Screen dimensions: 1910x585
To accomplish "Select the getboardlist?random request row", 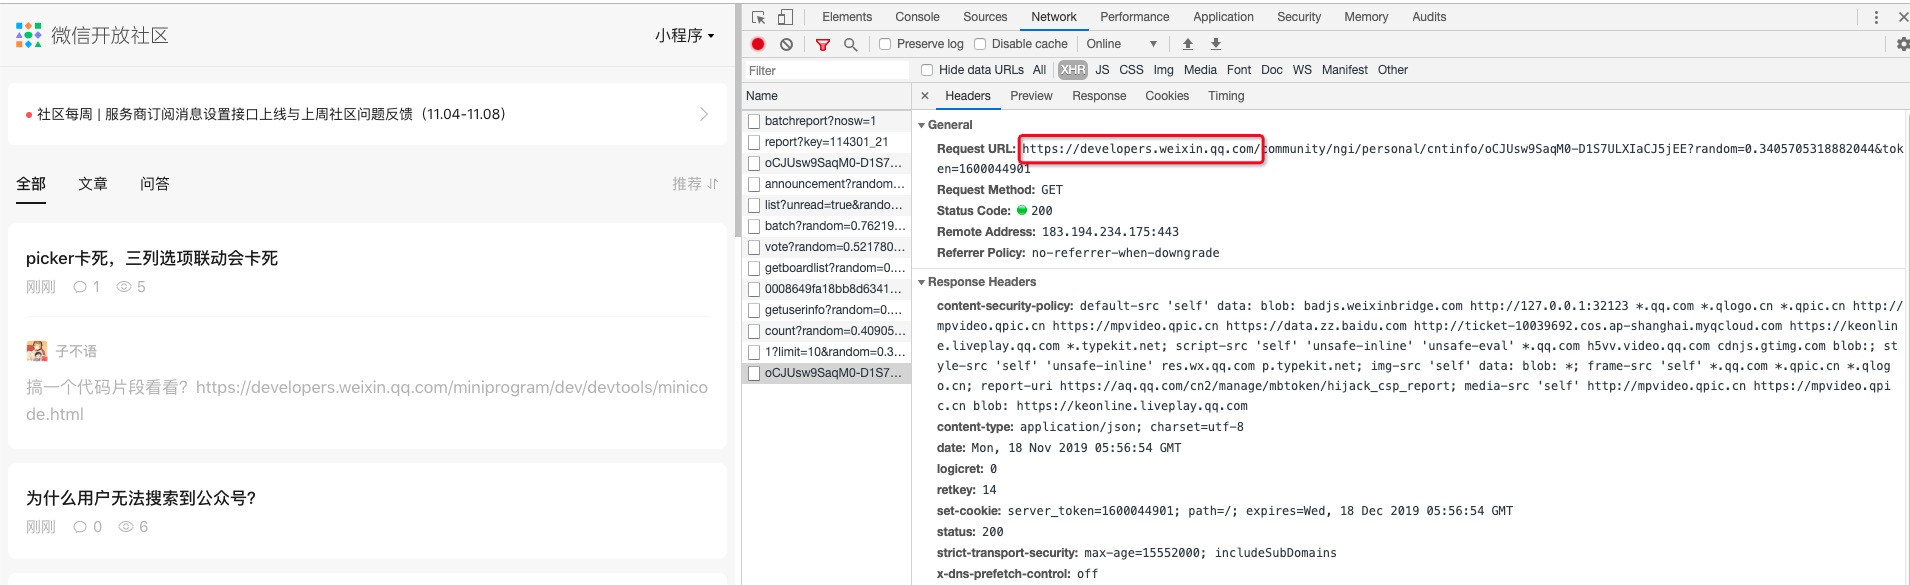I will pyautogui.click(x=826, y=268).
